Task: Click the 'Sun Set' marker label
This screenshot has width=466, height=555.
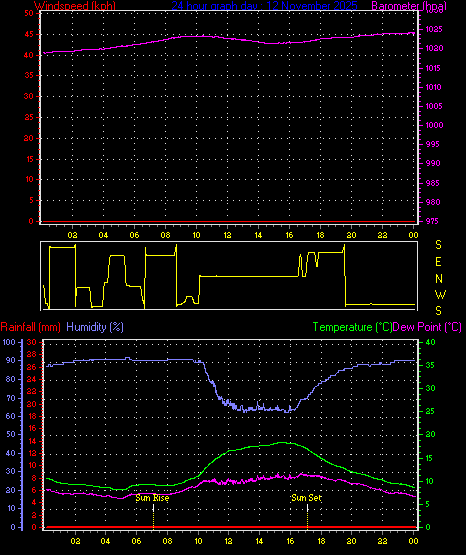Action: point(306,498)
